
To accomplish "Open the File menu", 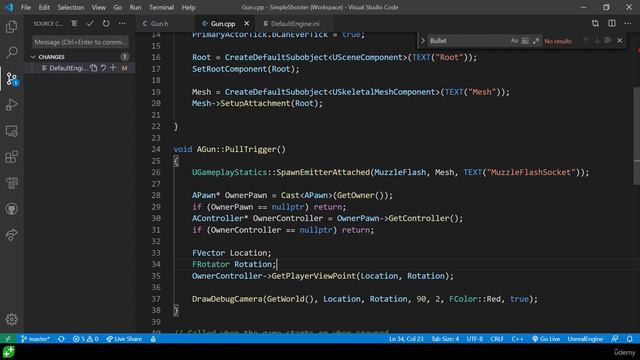I will 26,7.
